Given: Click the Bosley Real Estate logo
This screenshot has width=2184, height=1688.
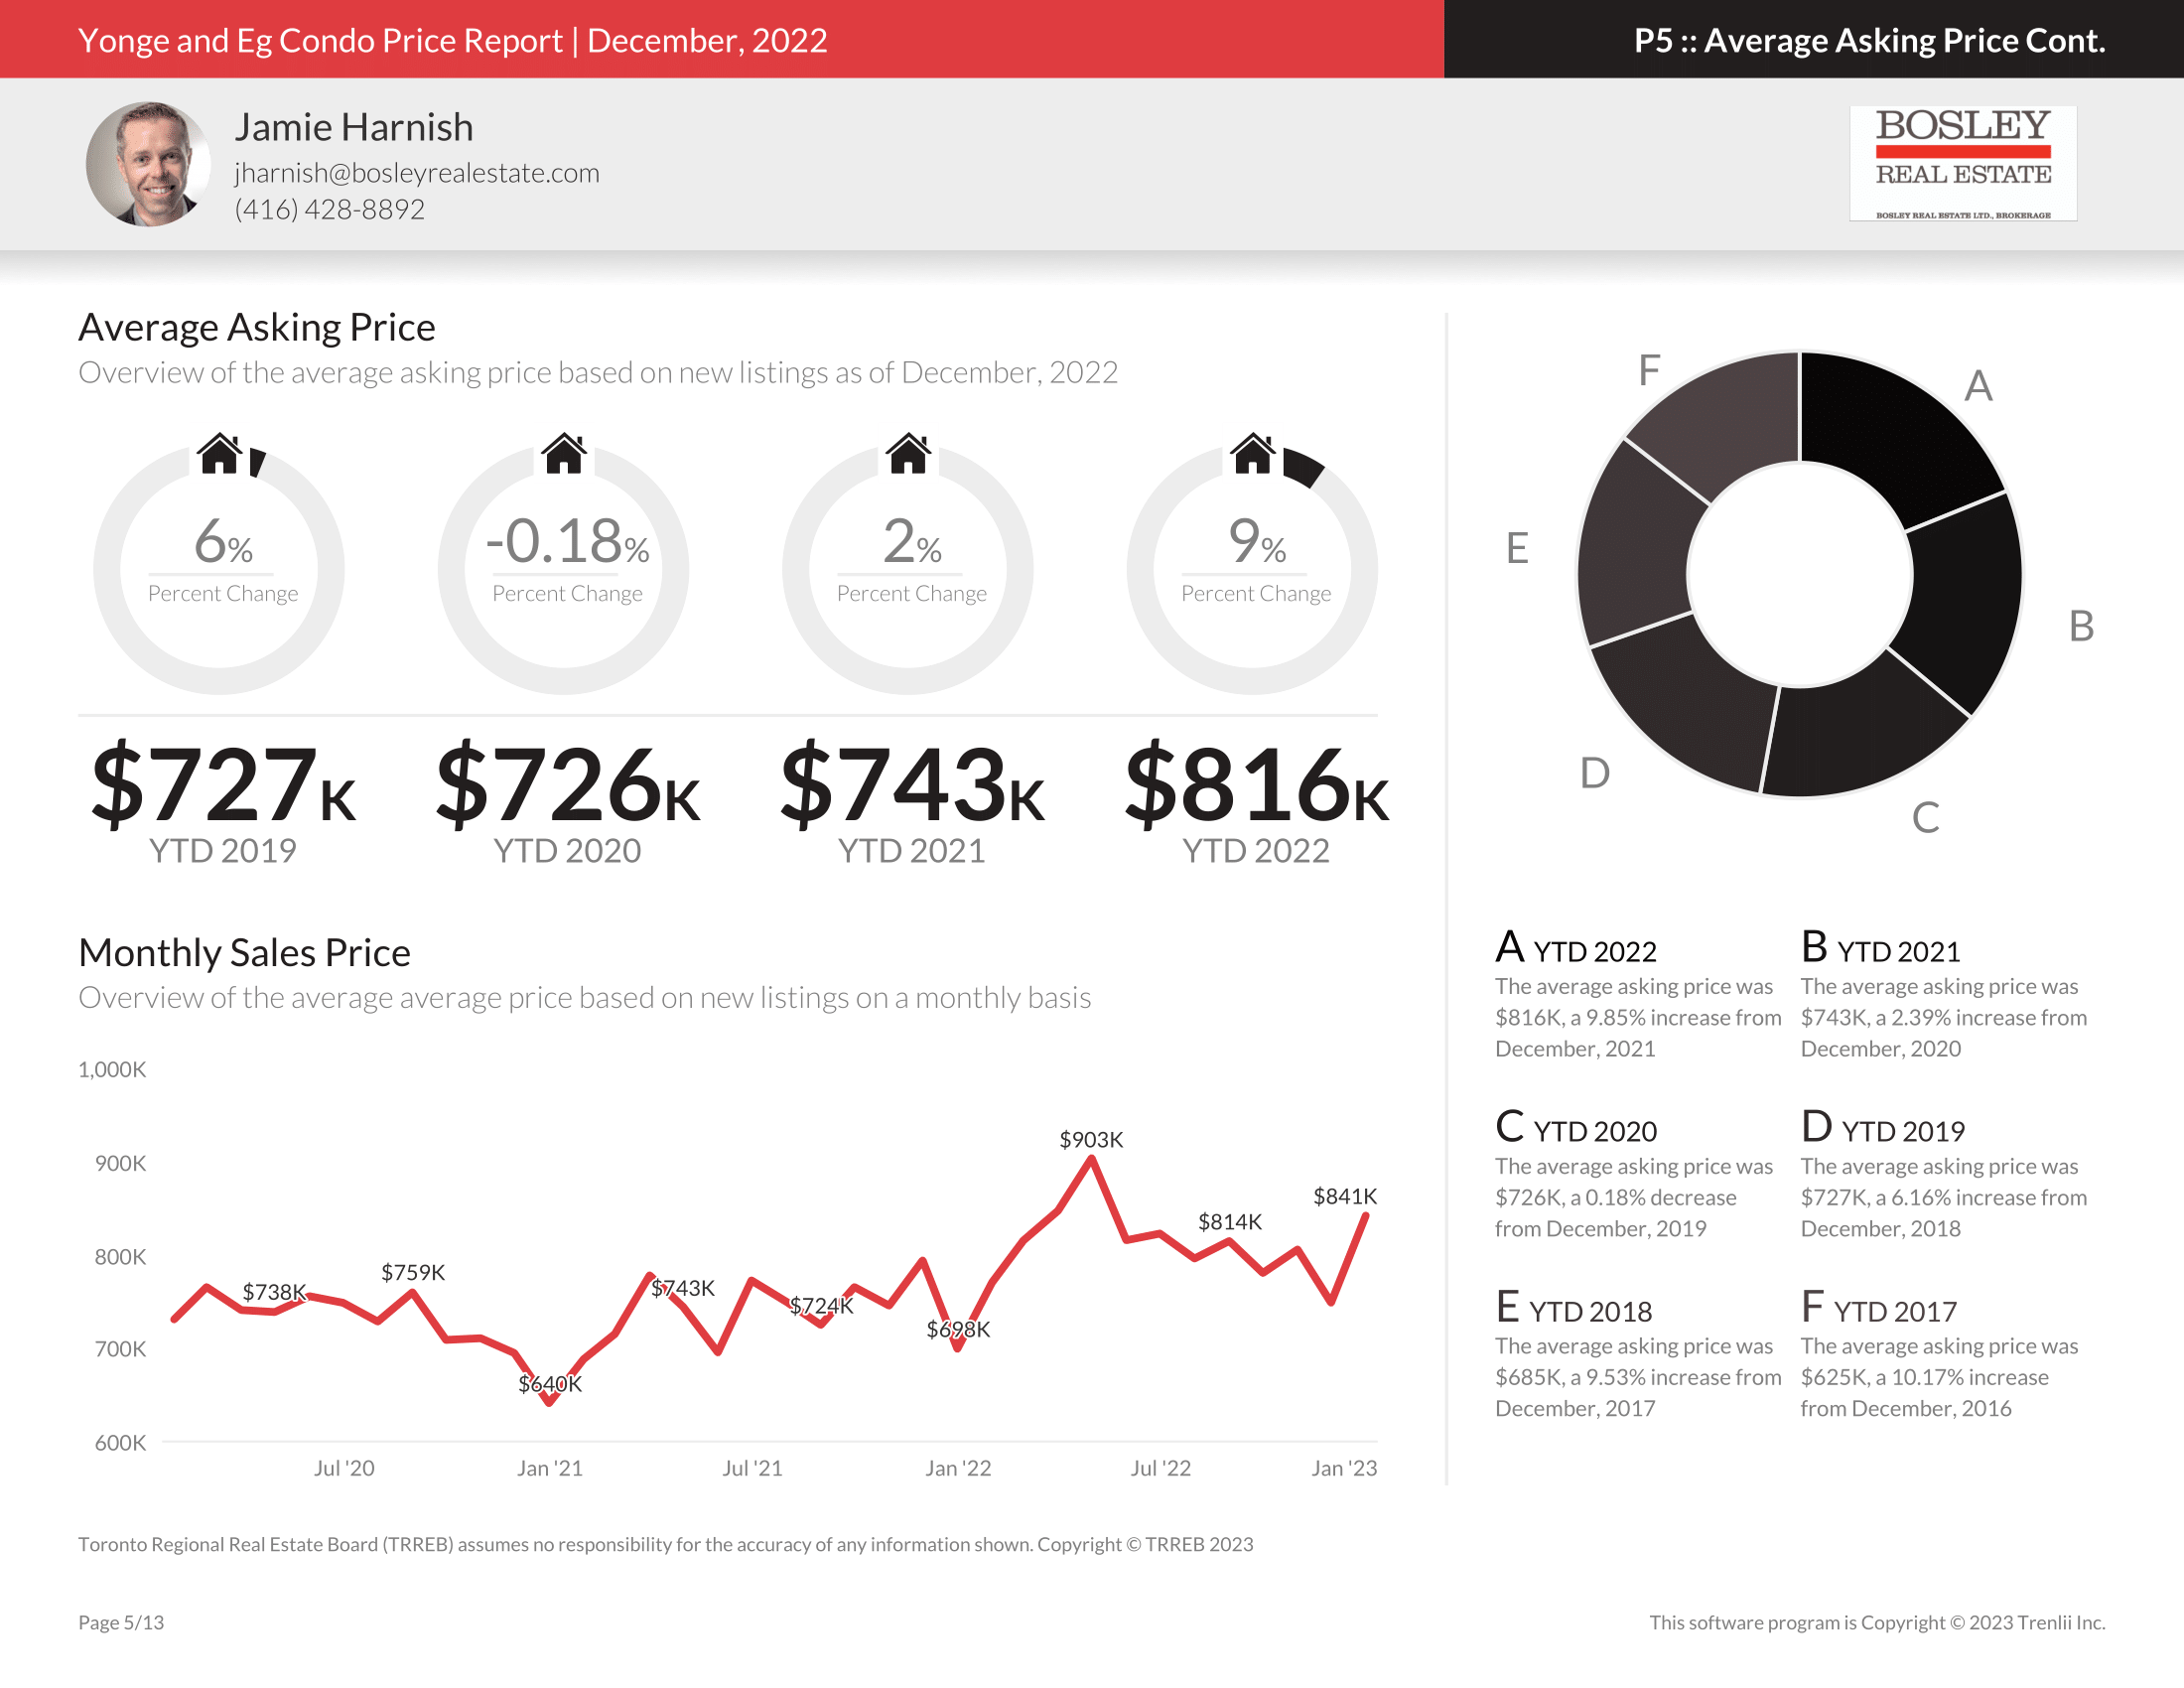Looking at the screenshot, I should (x=1962, y=163).
